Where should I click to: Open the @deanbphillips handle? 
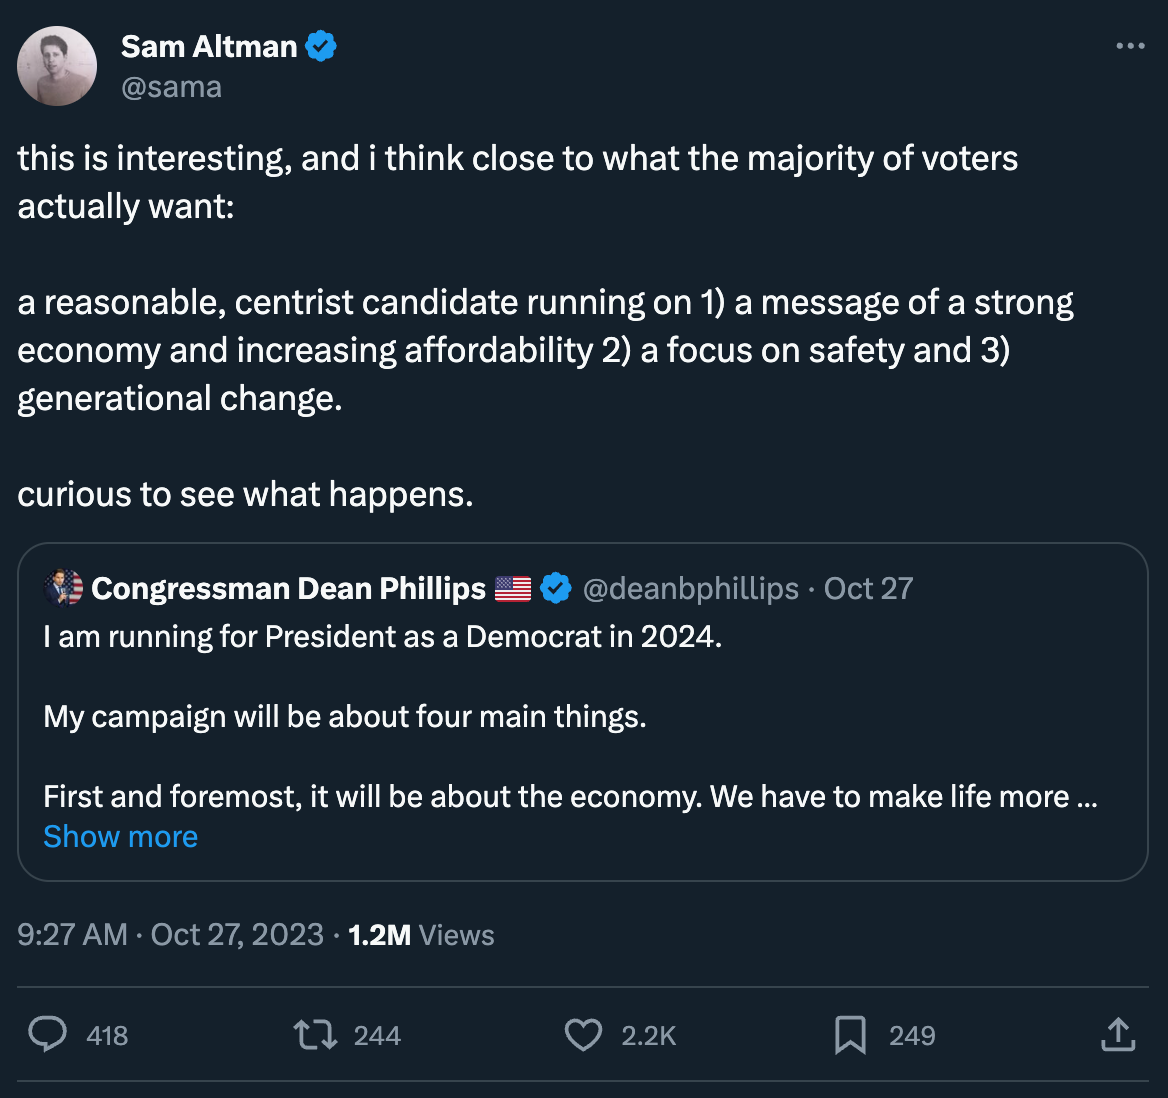[690, 588]
